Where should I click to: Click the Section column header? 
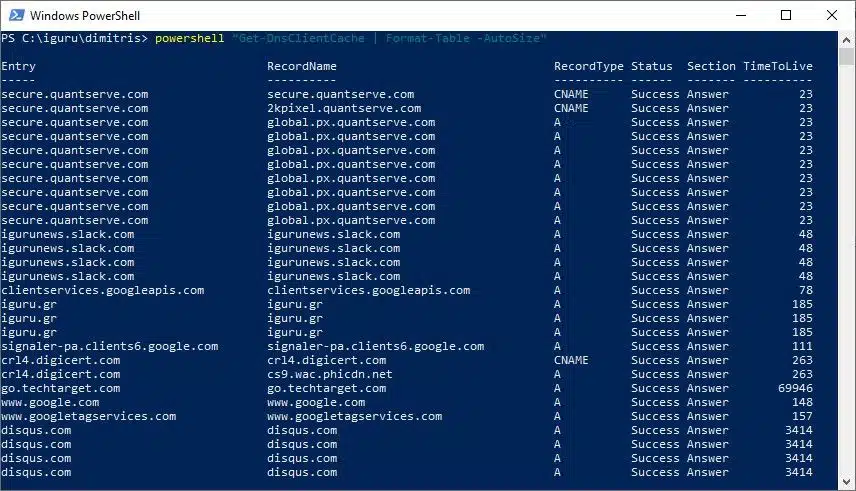click(x=711, y=66)
